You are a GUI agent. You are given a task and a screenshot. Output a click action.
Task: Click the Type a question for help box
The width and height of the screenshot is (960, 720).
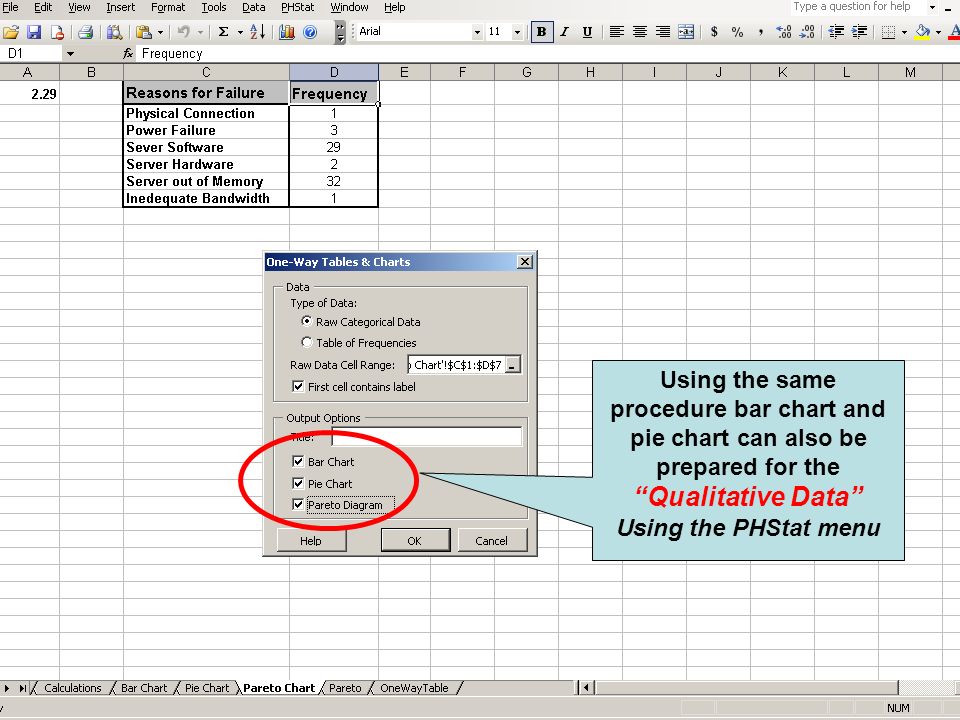[x=856, y=7]
